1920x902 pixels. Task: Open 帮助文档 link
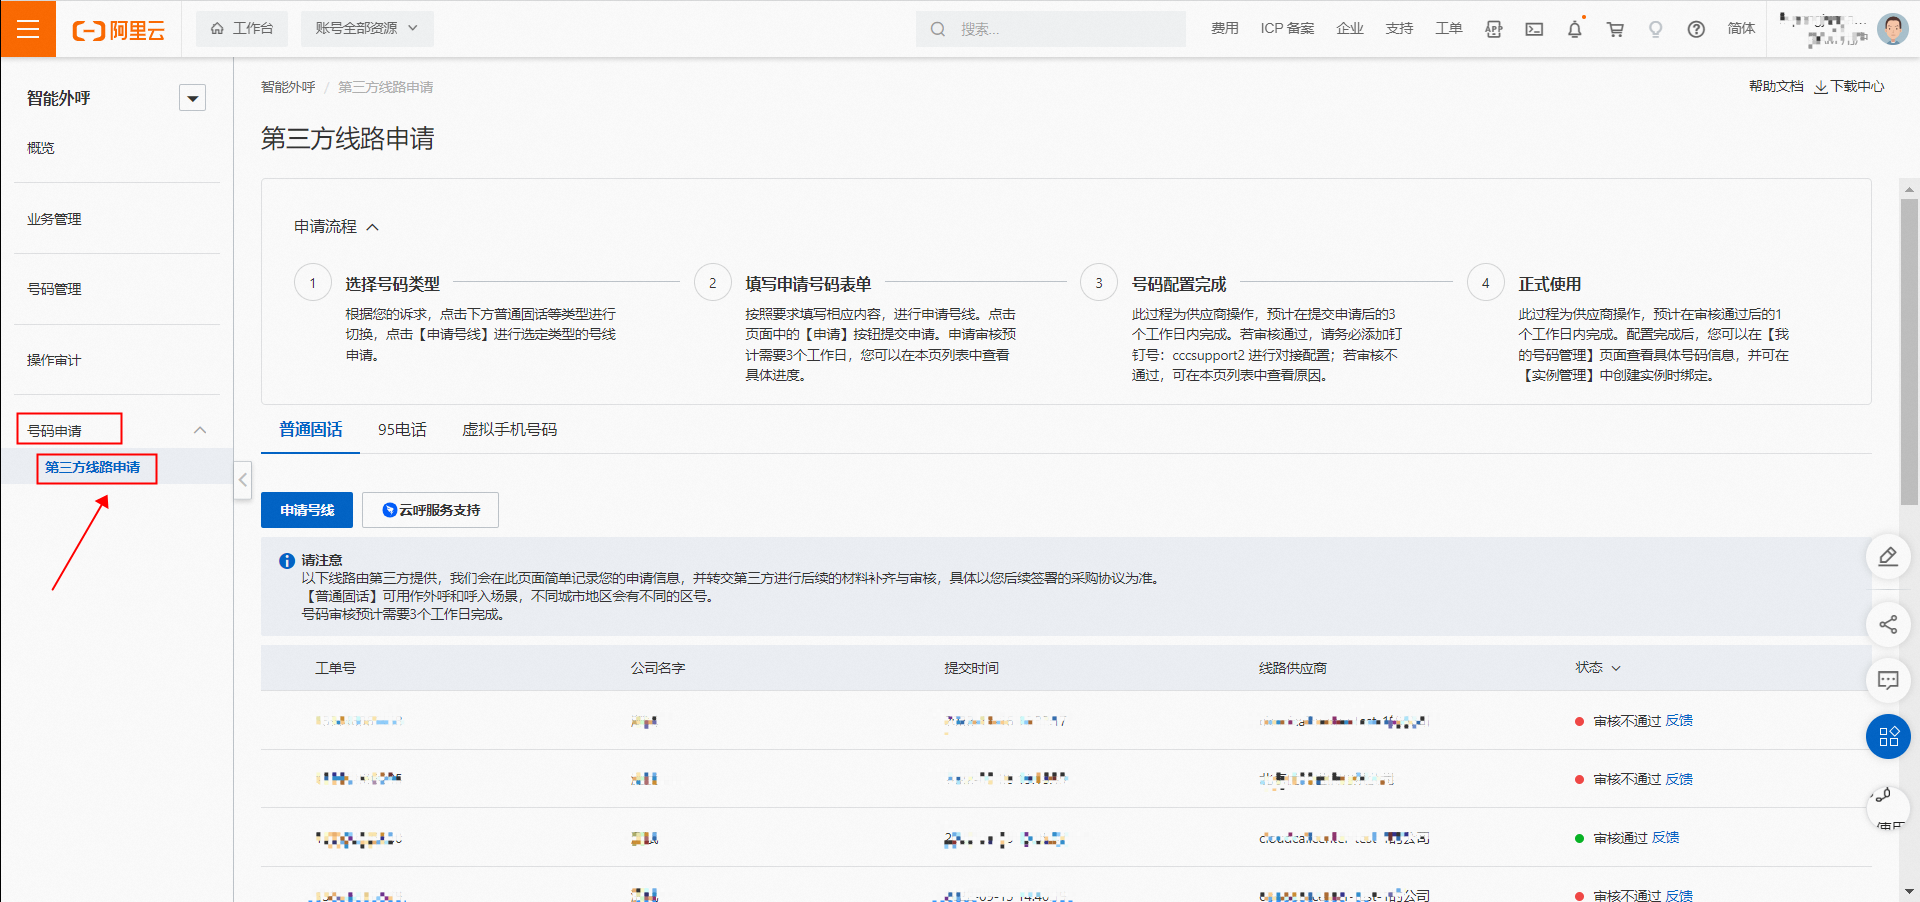click(1776, 86)
